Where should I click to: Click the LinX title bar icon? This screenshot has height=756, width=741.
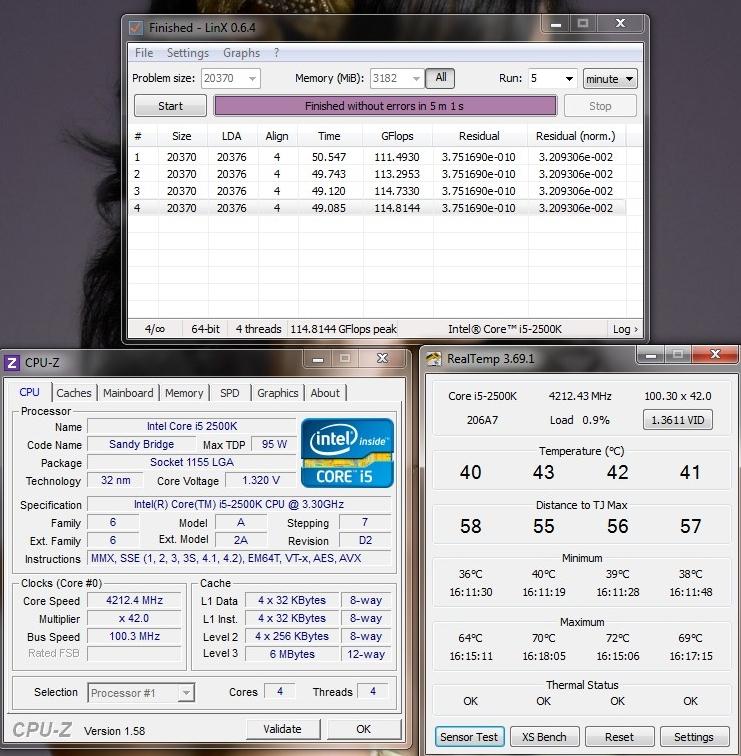136,27
